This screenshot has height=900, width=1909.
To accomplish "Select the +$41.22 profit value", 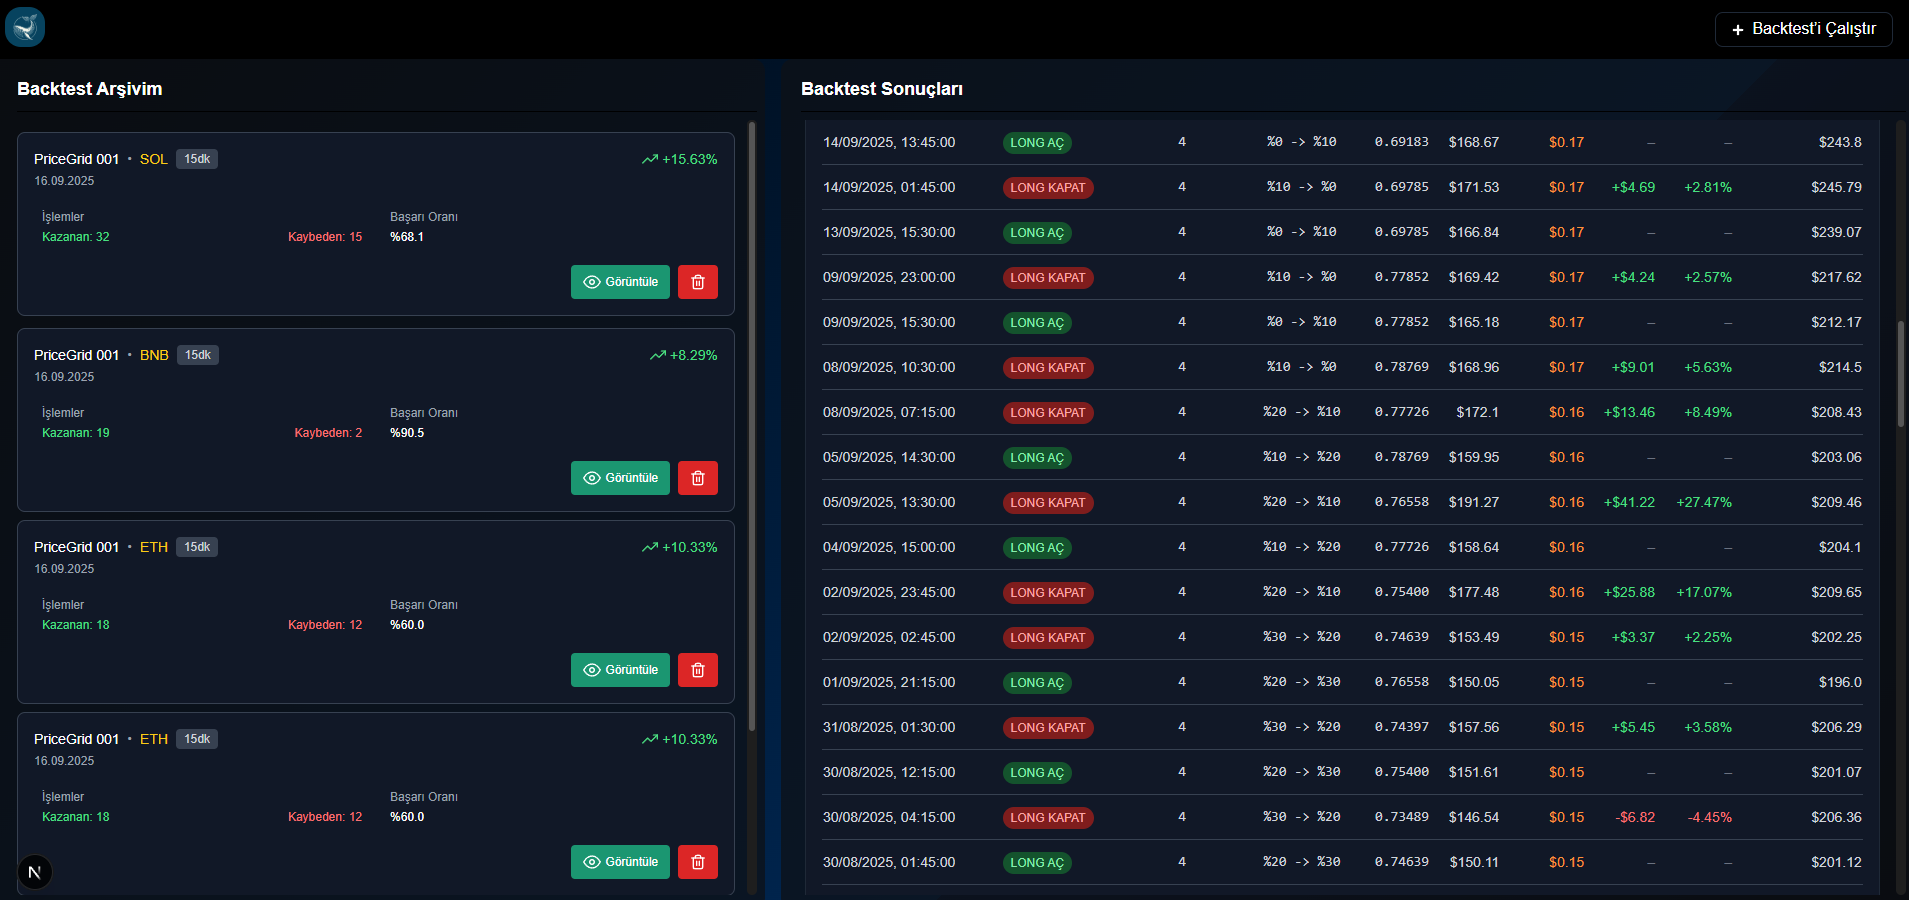I will (x=1629, y=502).
